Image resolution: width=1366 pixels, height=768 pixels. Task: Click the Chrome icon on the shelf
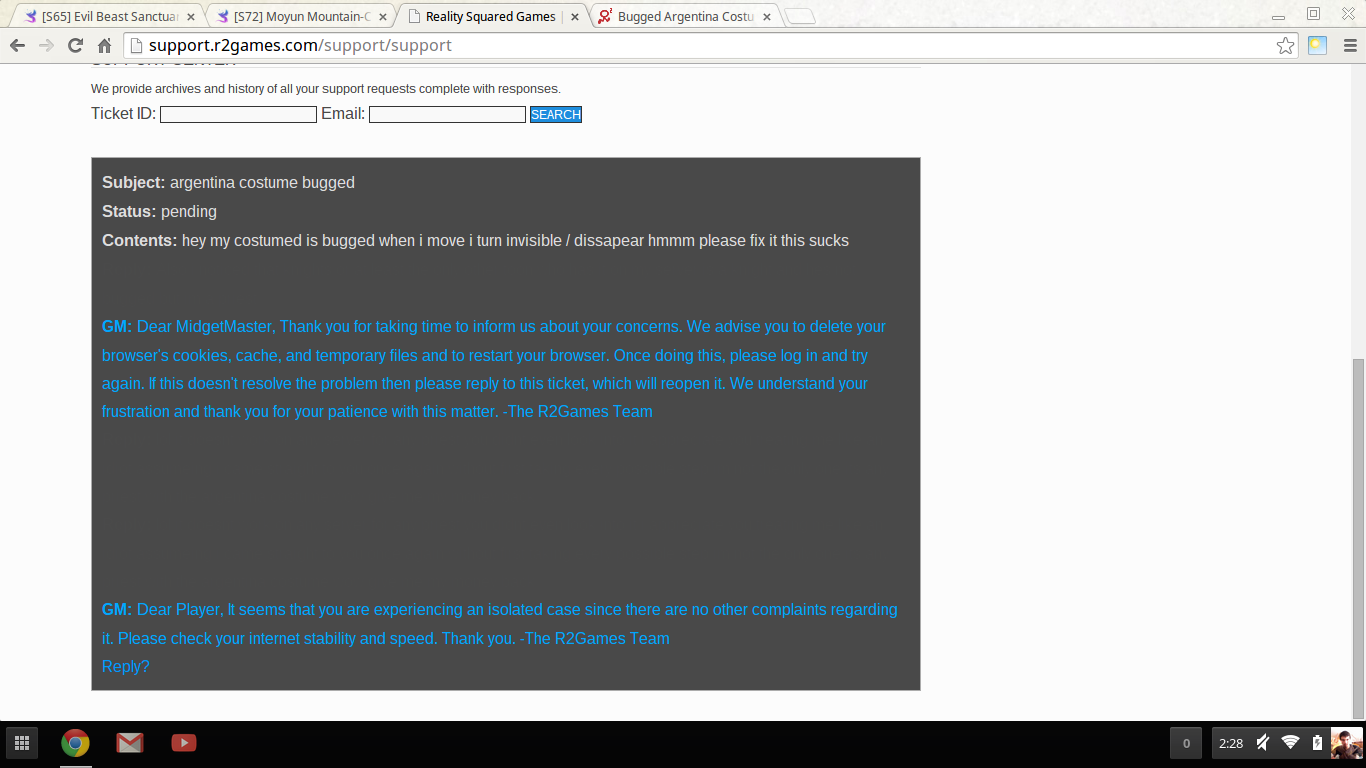tap(75, 743)
